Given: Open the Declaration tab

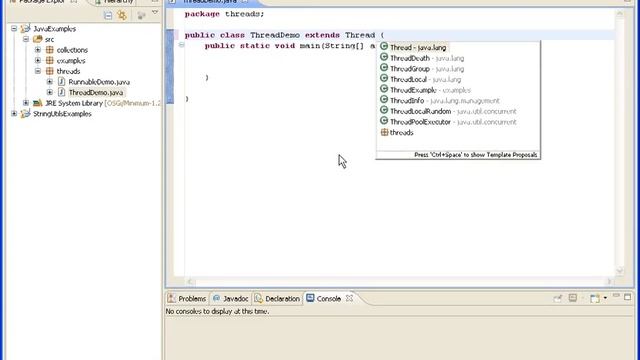Looking at the screenshot, I should 277,299.
